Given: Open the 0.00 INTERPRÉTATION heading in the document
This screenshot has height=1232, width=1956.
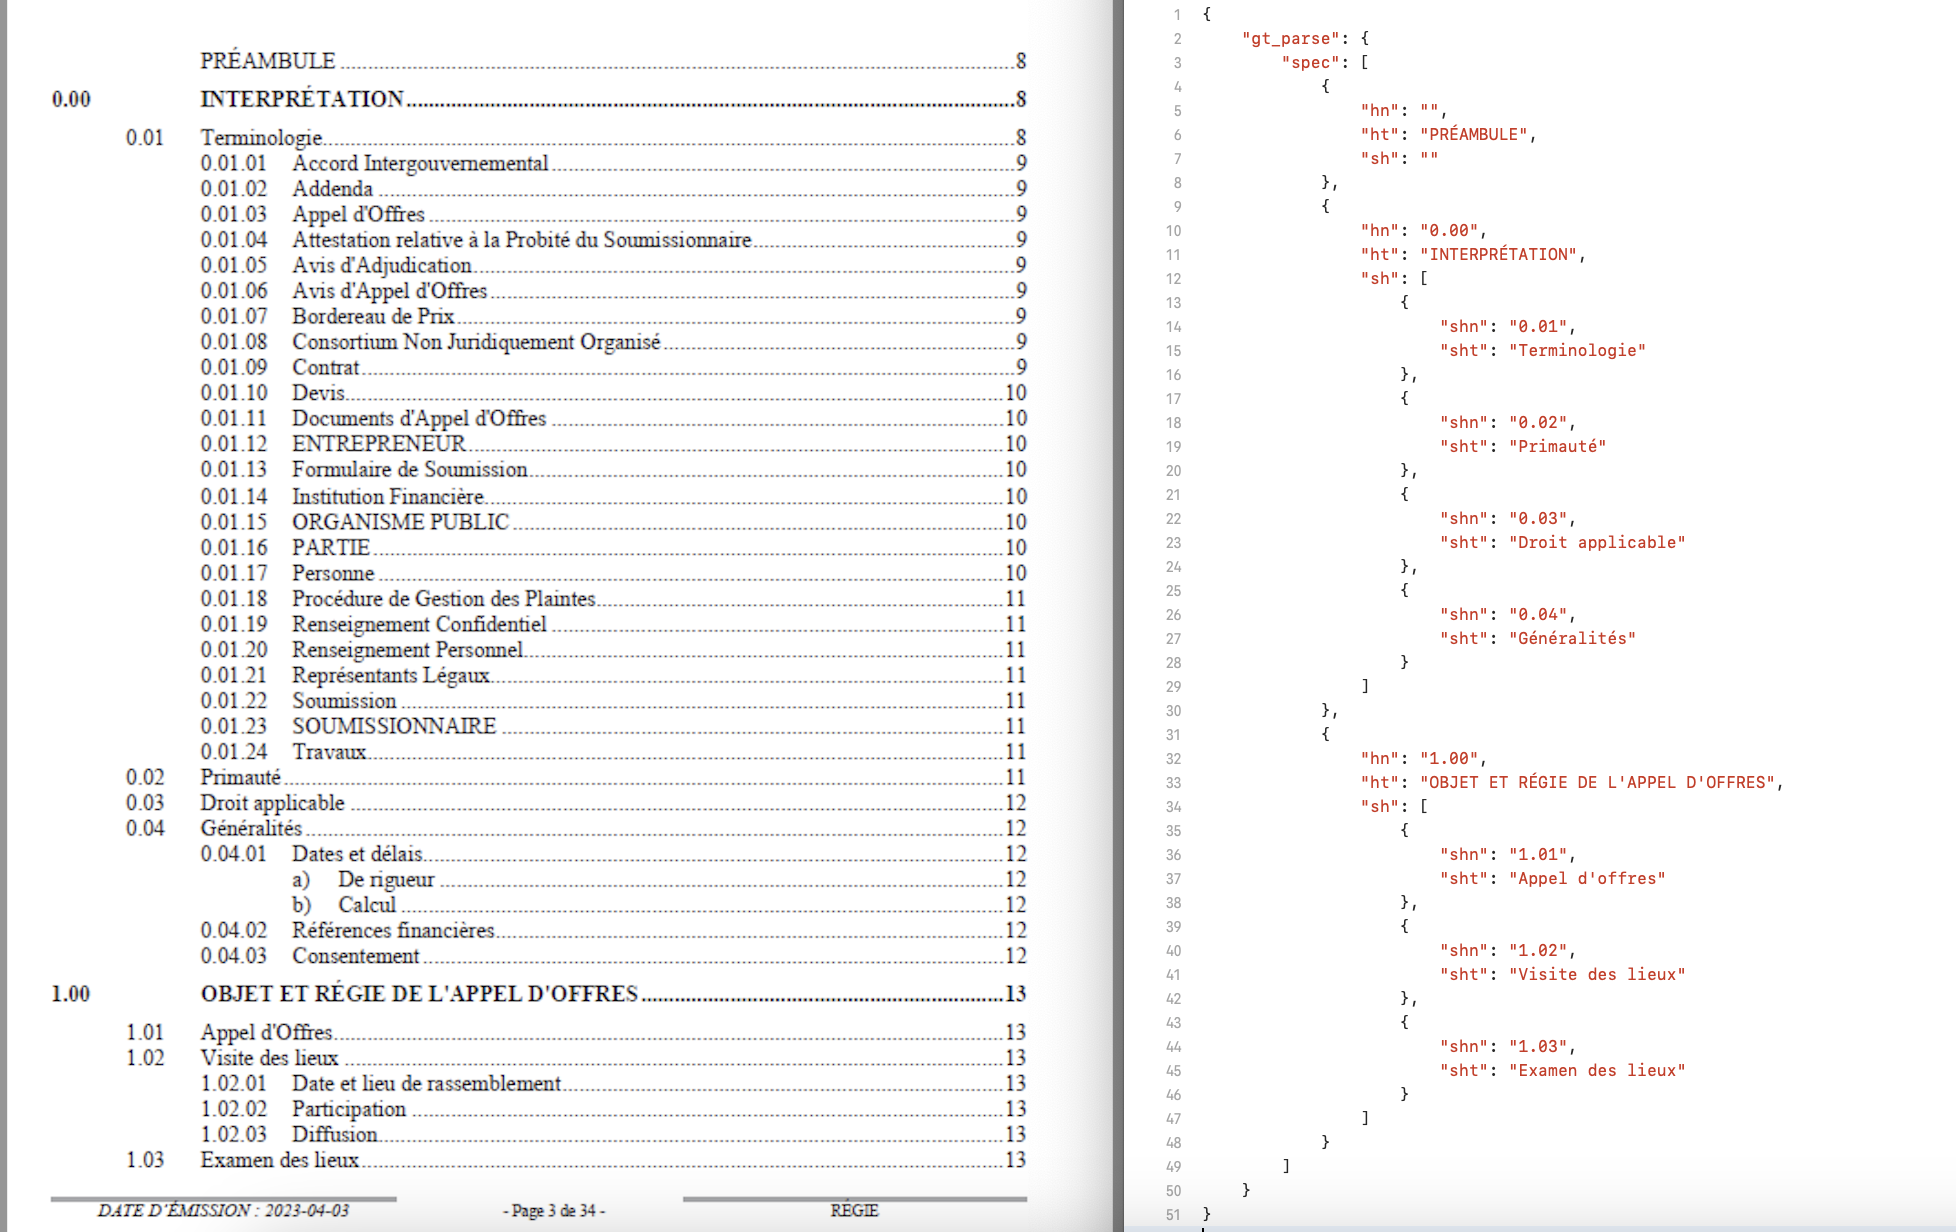Looking at the screenshot, I should coord(301,99).
